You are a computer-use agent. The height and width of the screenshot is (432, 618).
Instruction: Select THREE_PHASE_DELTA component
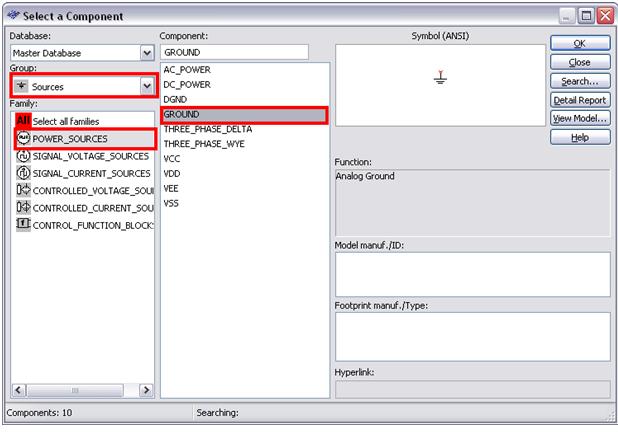208,129
